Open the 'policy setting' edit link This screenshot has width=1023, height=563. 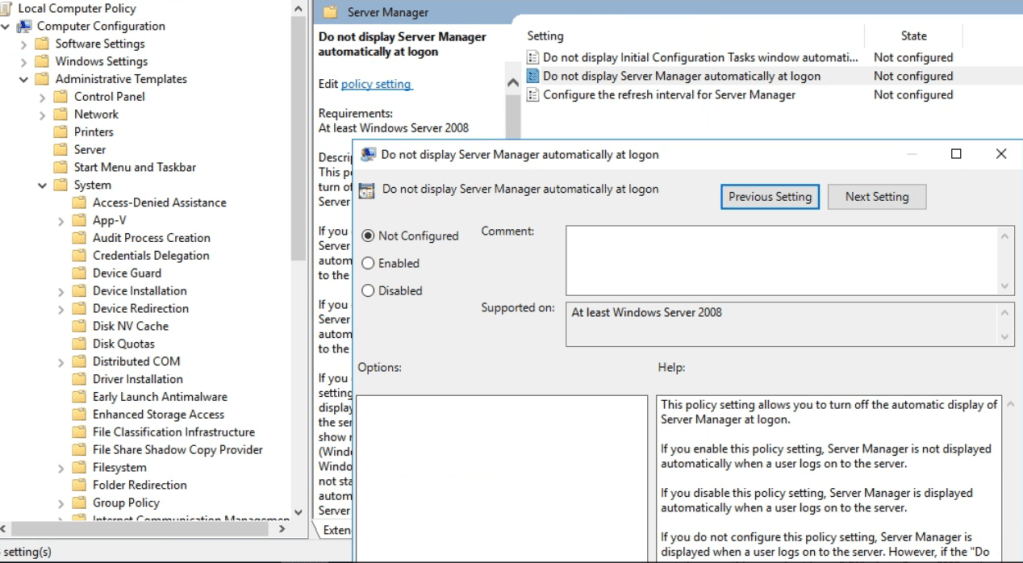pos(376,84)
